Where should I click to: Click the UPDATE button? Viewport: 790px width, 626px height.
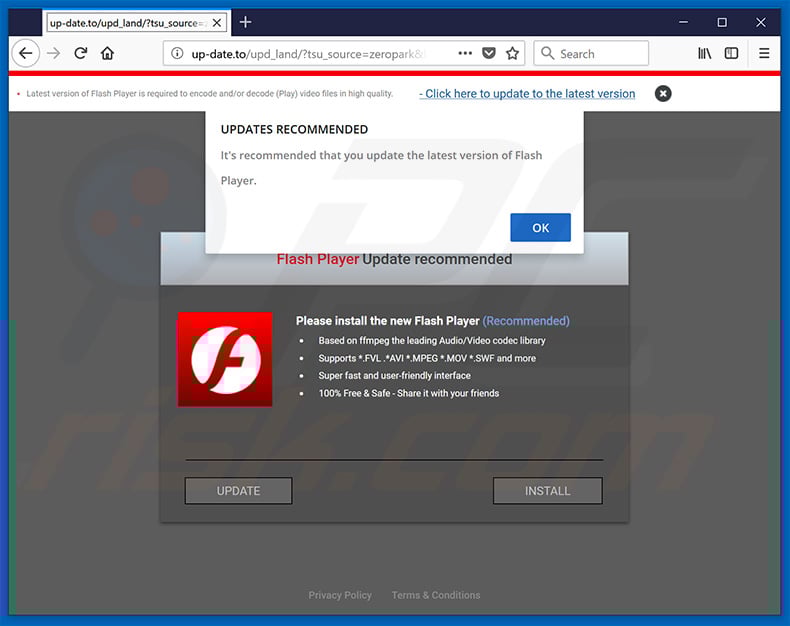(x=238, y=491)
